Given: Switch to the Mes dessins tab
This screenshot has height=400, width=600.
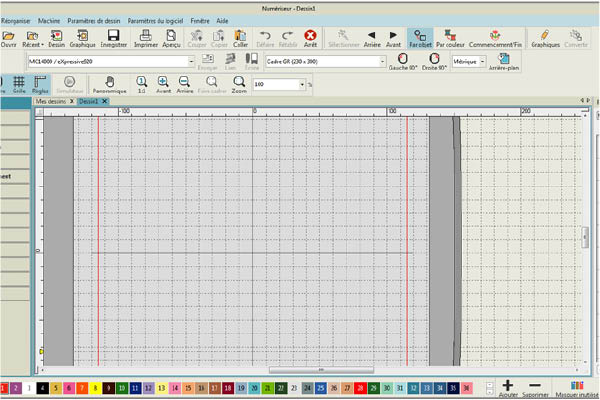Looking at the screenshot, I should point(54,101).
